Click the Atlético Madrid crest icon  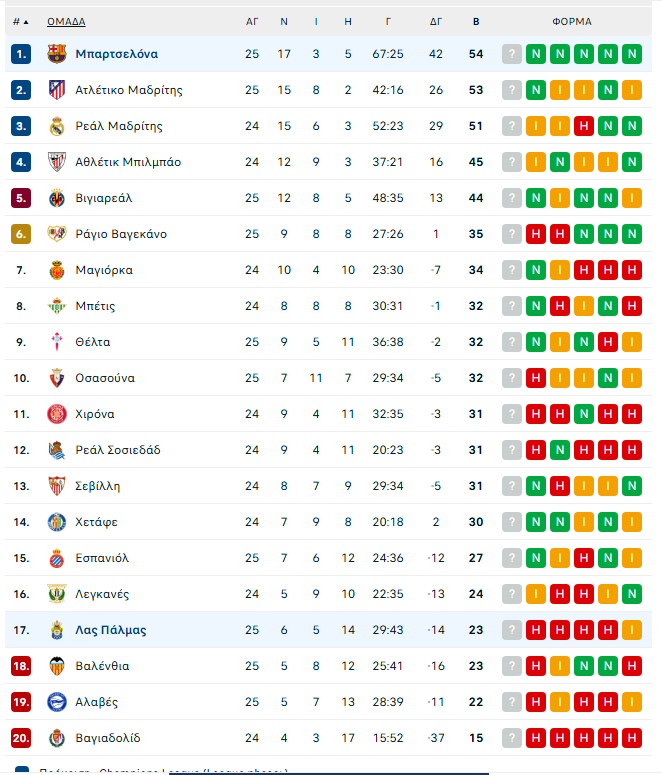[57, 90]
